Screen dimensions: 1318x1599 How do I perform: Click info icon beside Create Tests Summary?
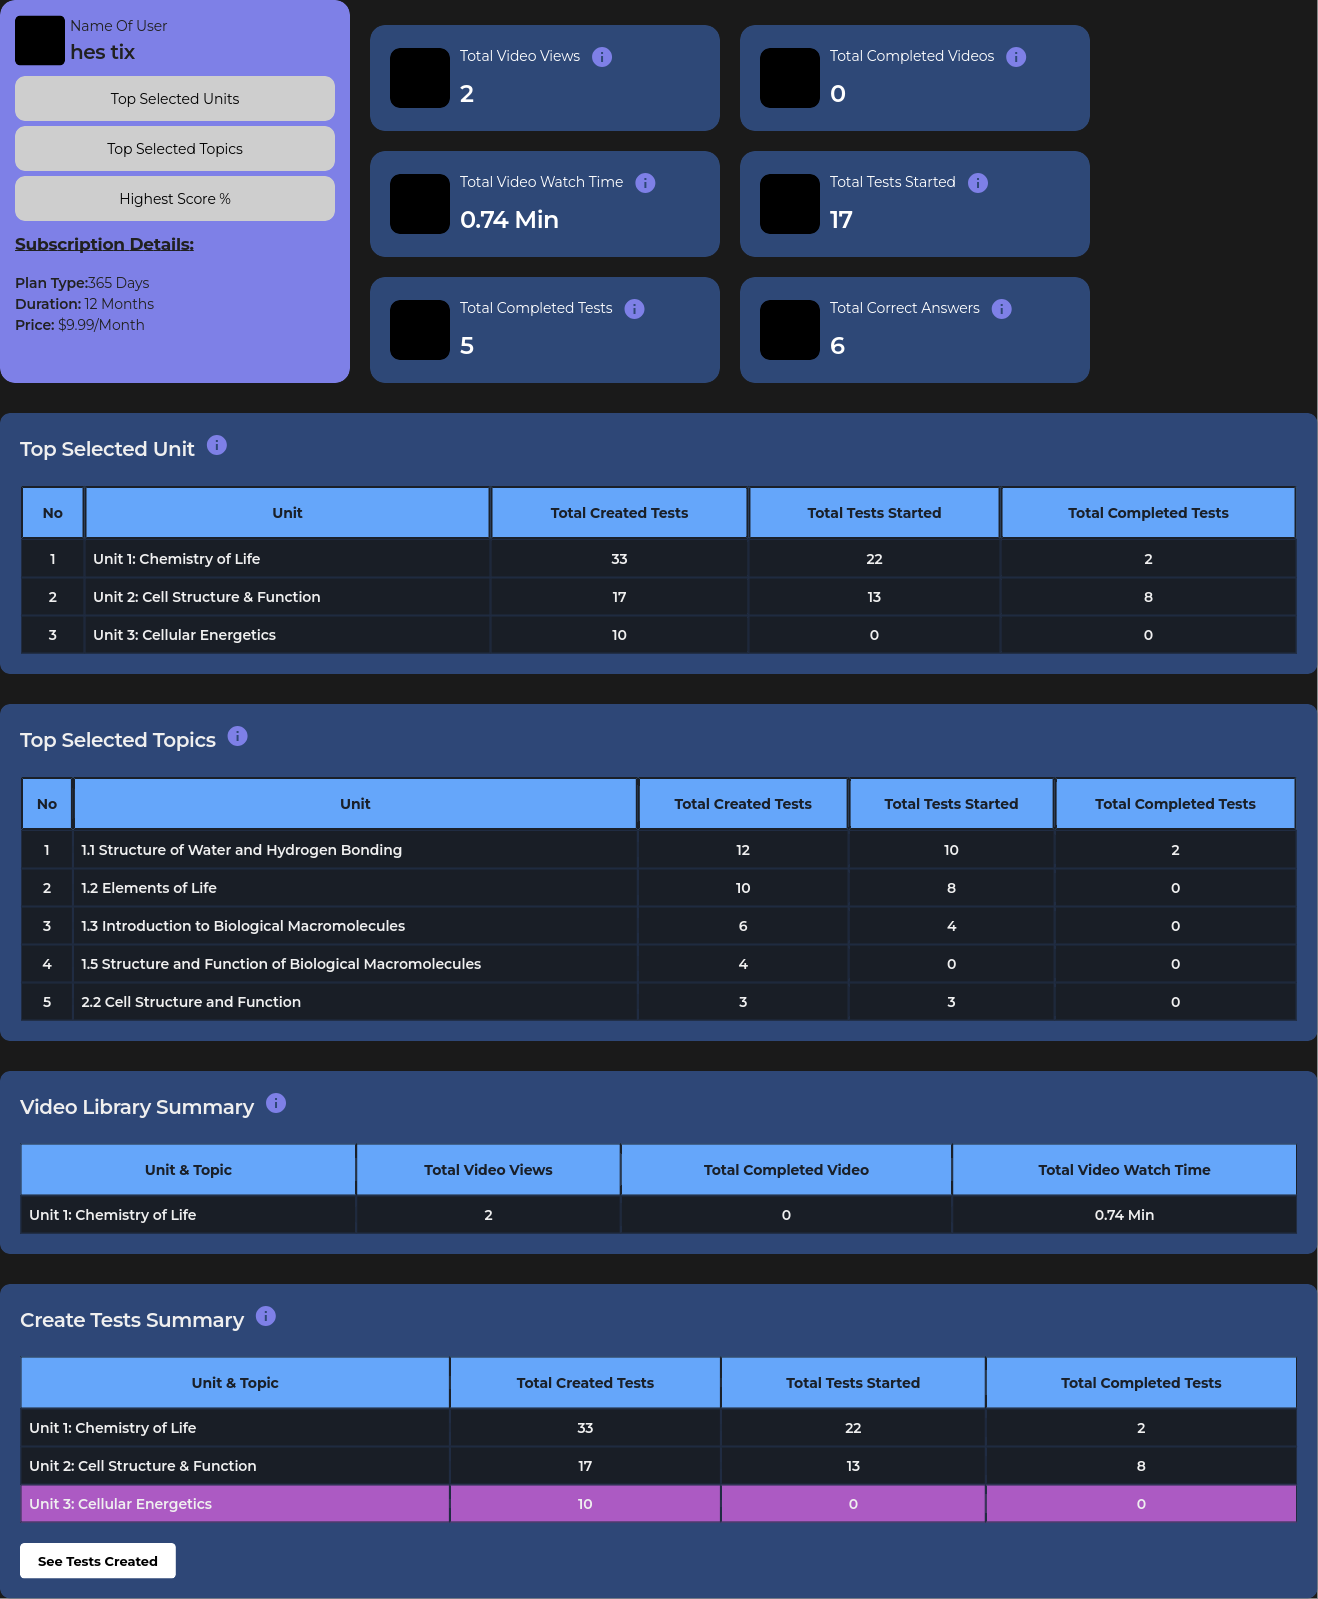266,1316
